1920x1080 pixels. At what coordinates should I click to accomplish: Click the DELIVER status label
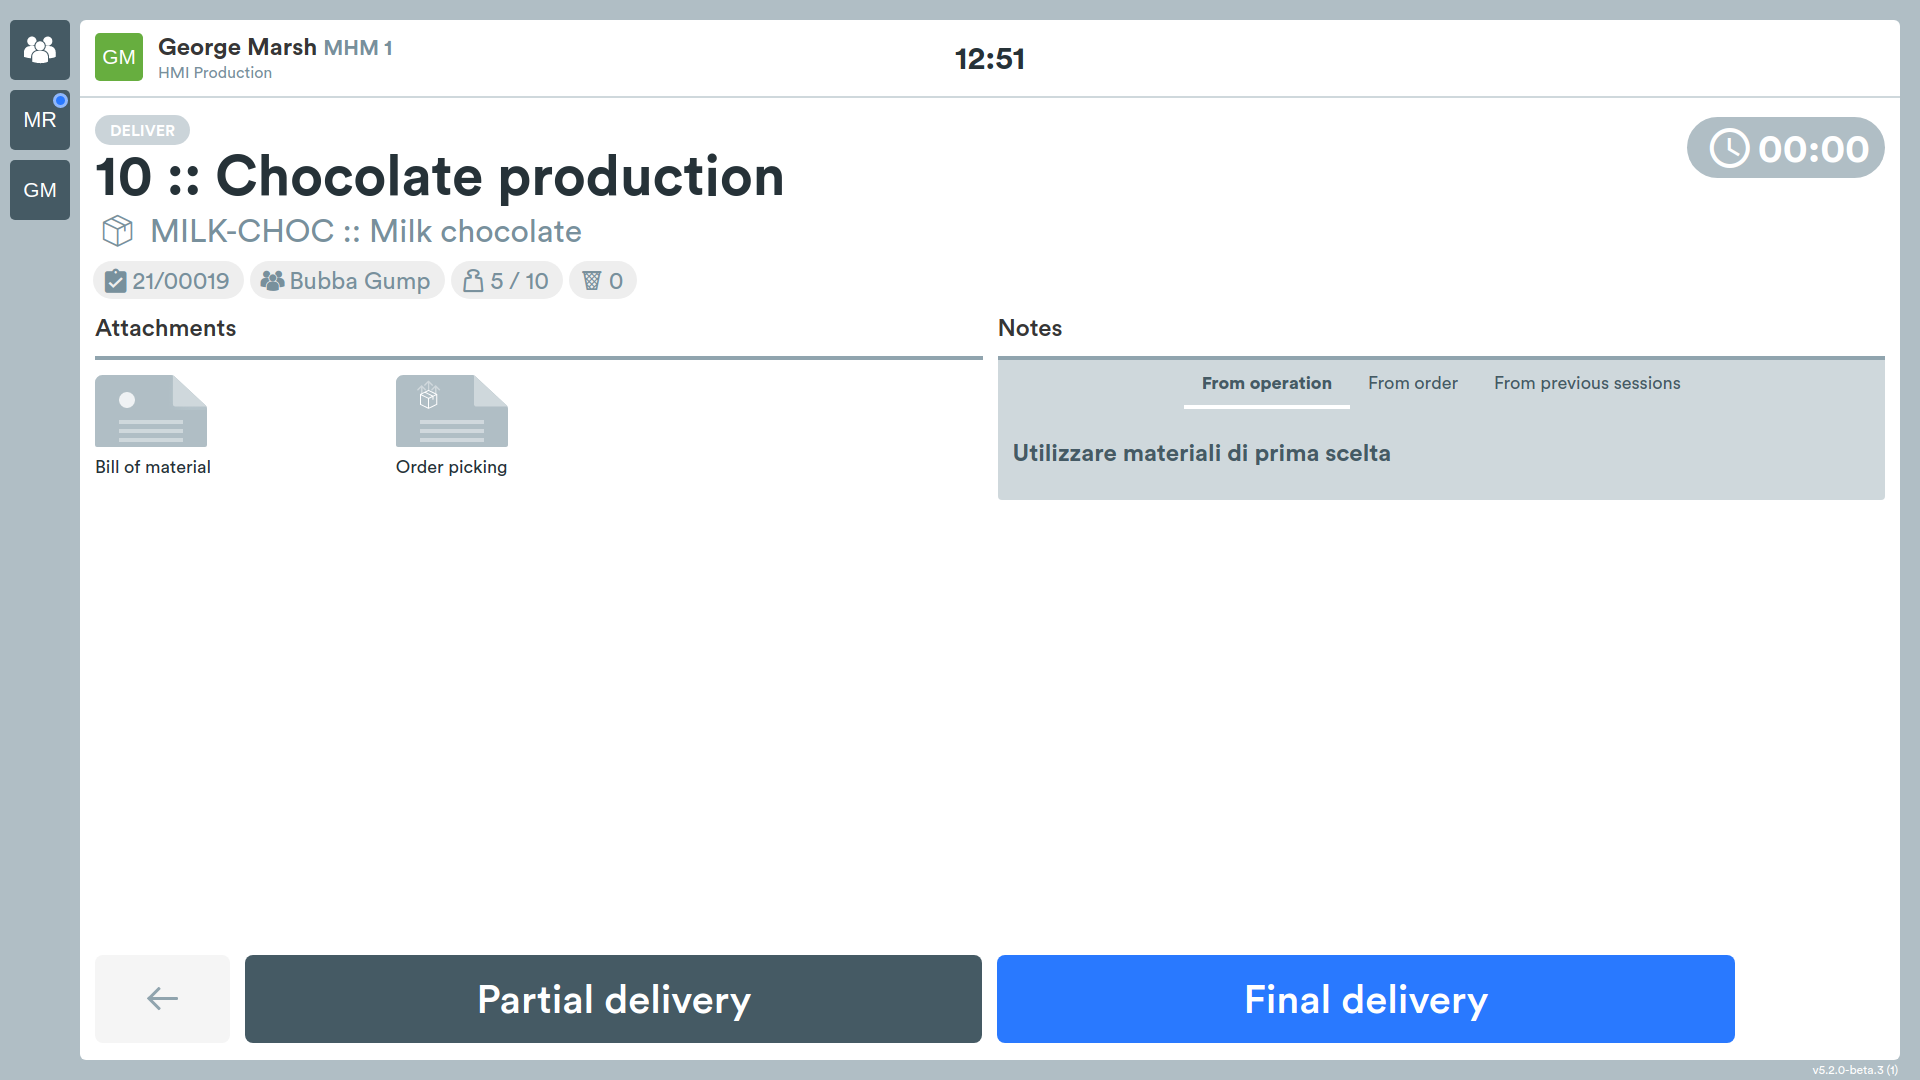coord(142,130)
